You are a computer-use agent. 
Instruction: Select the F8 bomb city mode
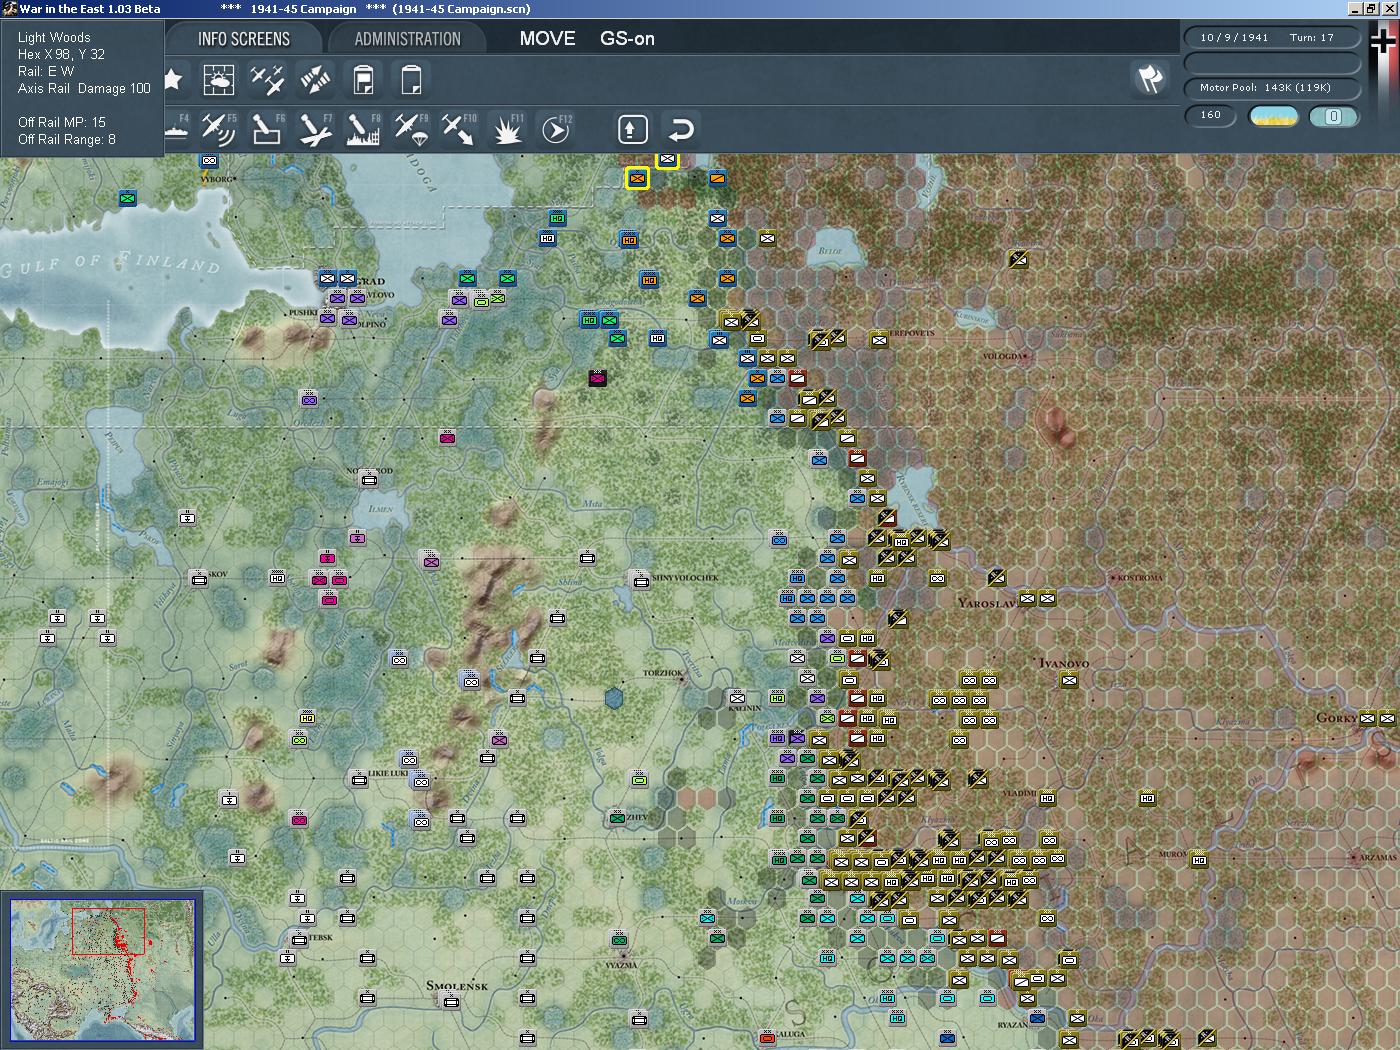click(x=363, y=129)
